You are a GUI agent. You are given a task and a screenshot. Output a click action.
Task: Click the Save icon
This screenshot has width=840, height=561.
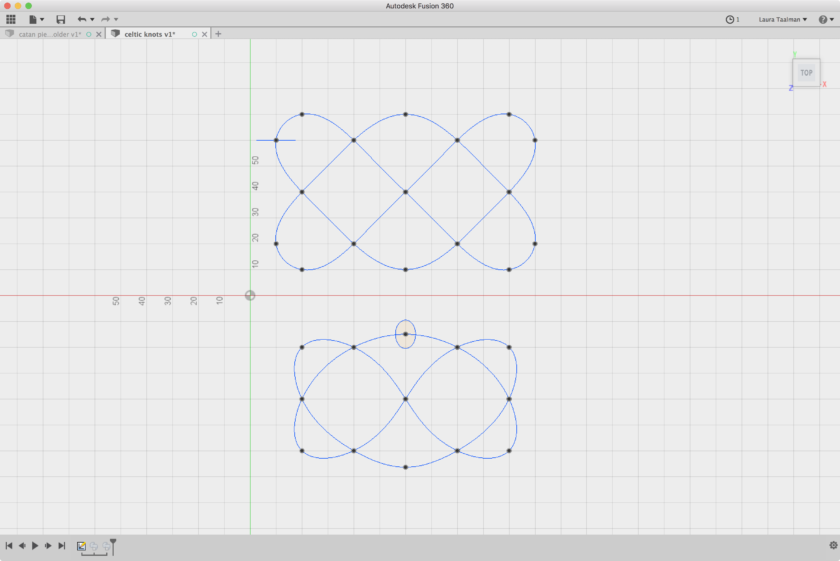pyautogui.click(x=61, y=19)
